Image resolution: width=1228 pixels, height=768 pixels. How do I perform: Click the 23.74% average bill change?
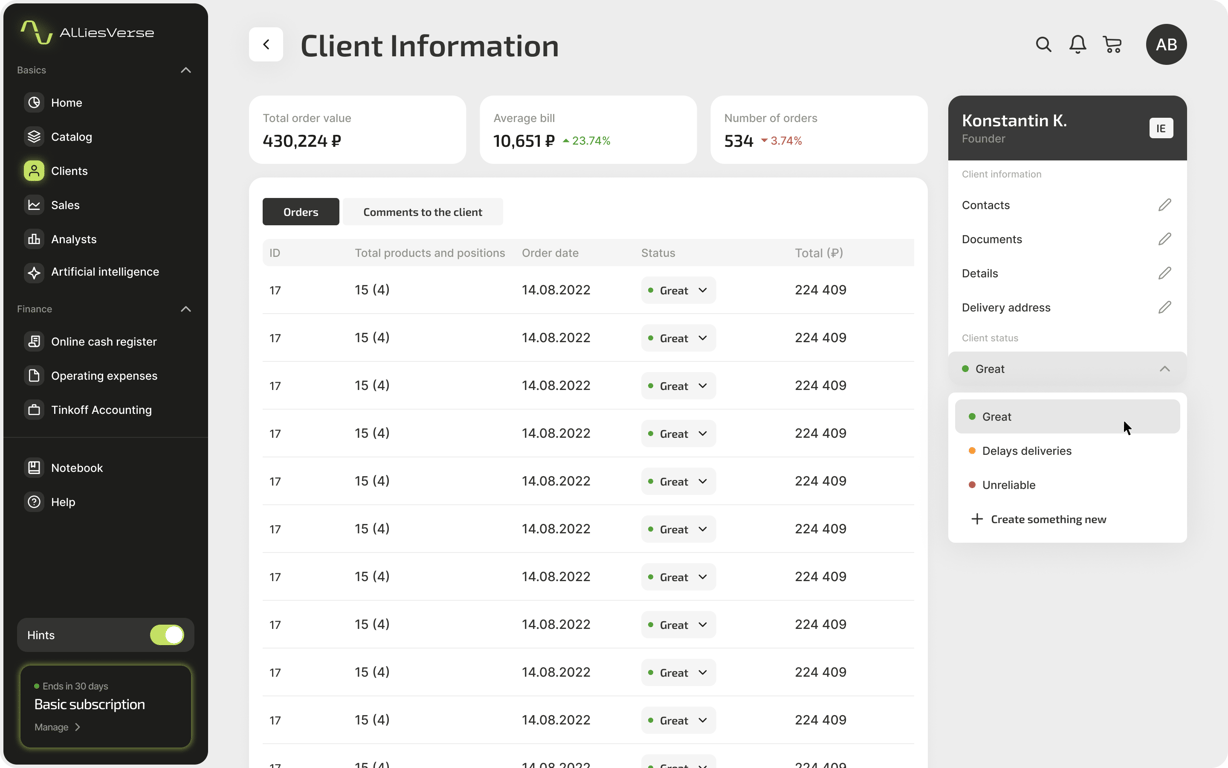coord(586,141)
